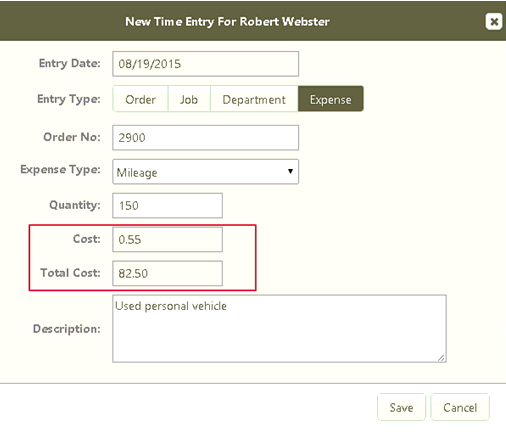Click the Order No field containing 2900
The image size is (506, 432).
click(x=205, y=138)
